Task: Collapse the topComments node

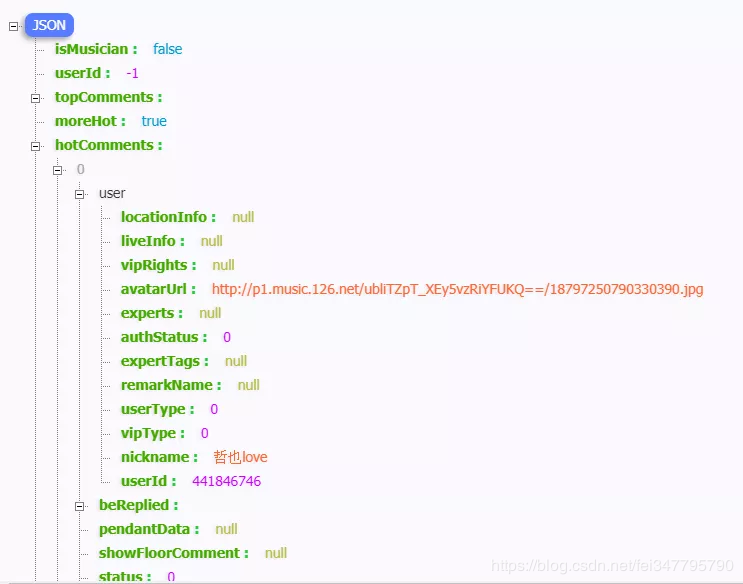Action: point(35,98)
